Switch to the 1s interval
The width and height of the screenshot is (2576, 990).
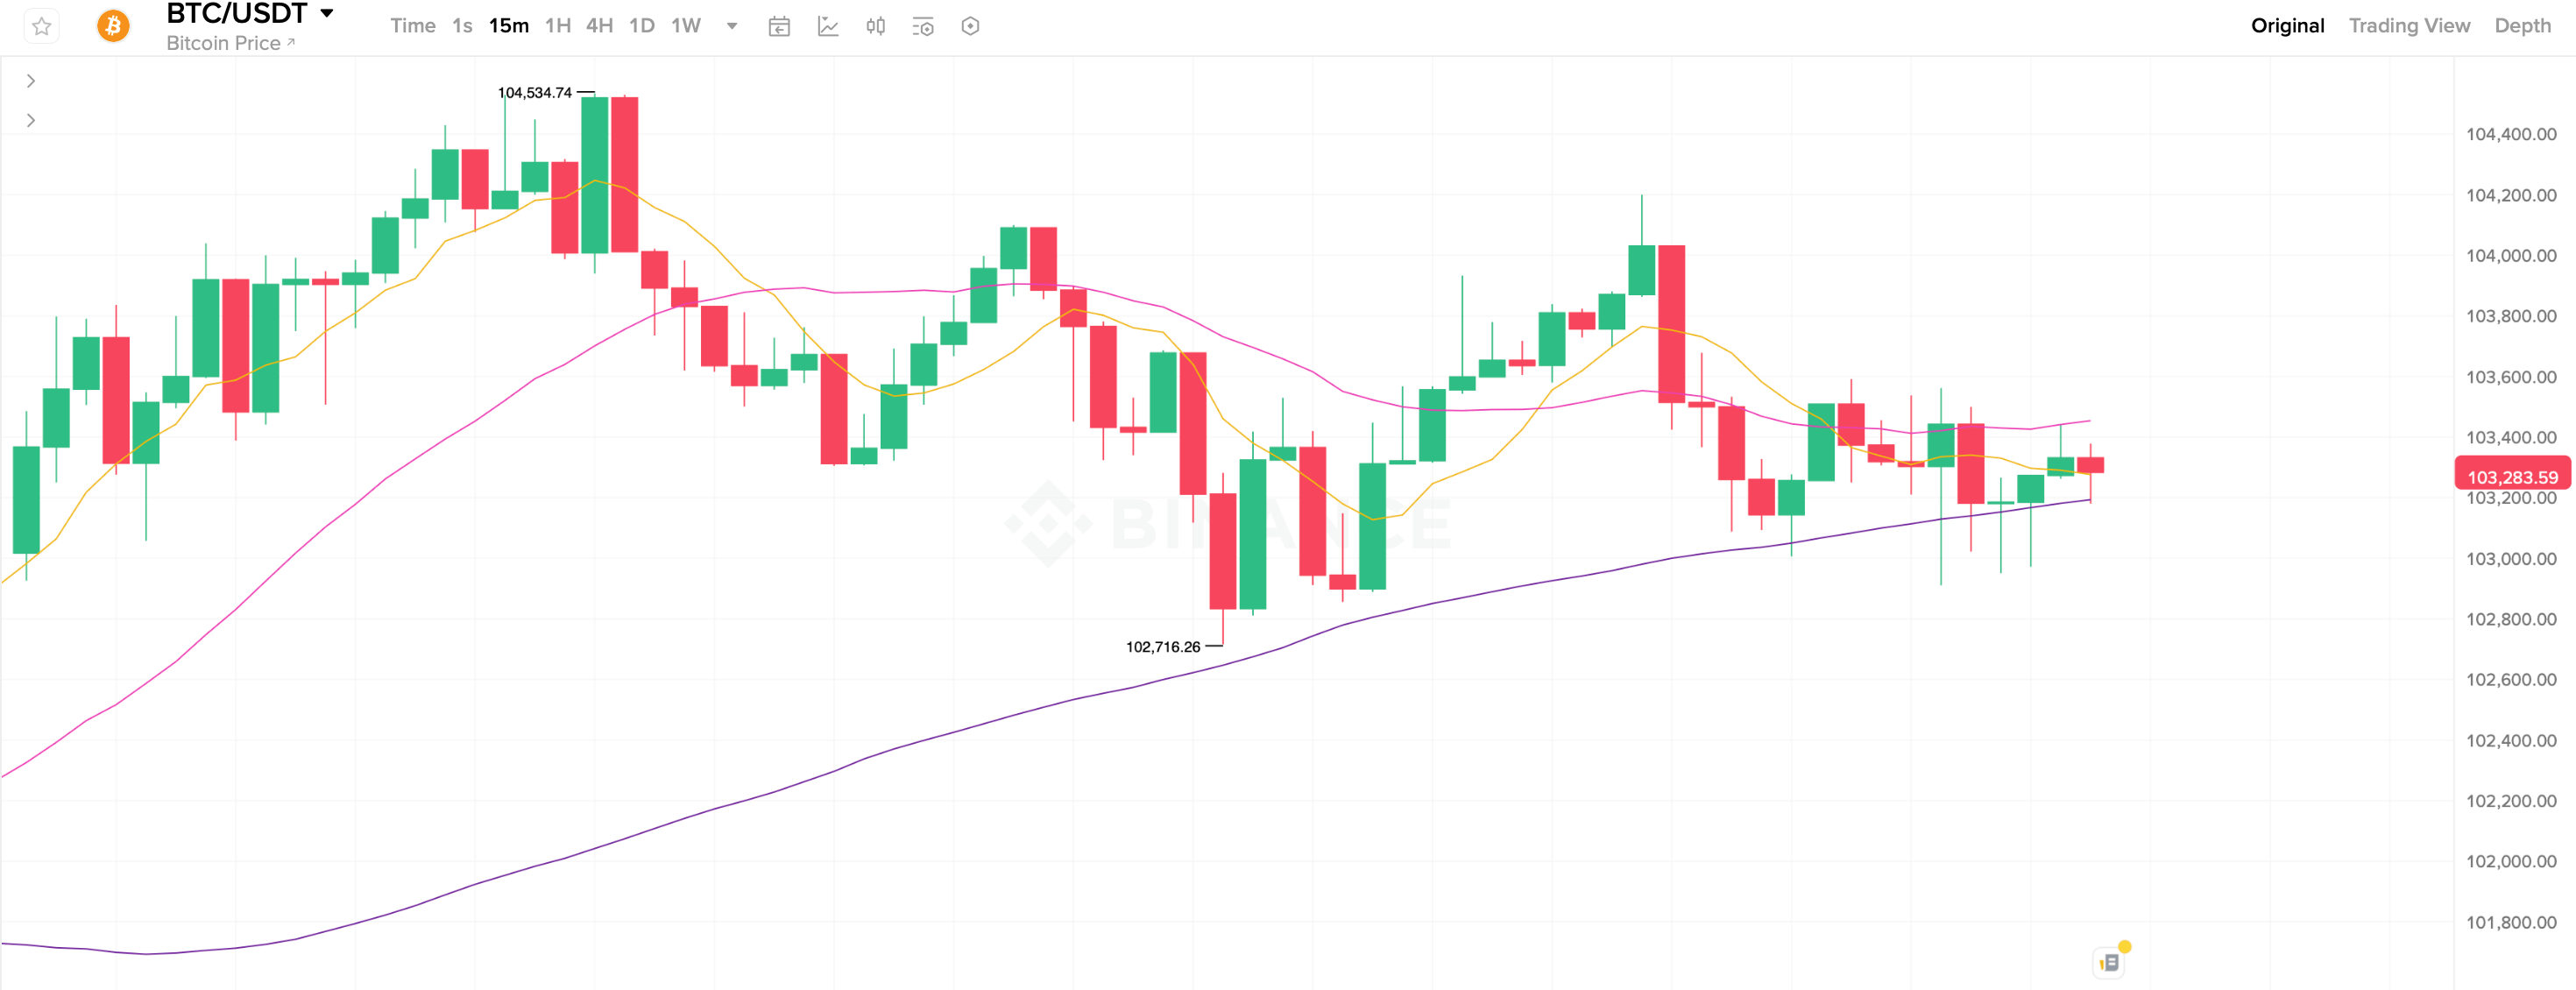coord(462,26)
